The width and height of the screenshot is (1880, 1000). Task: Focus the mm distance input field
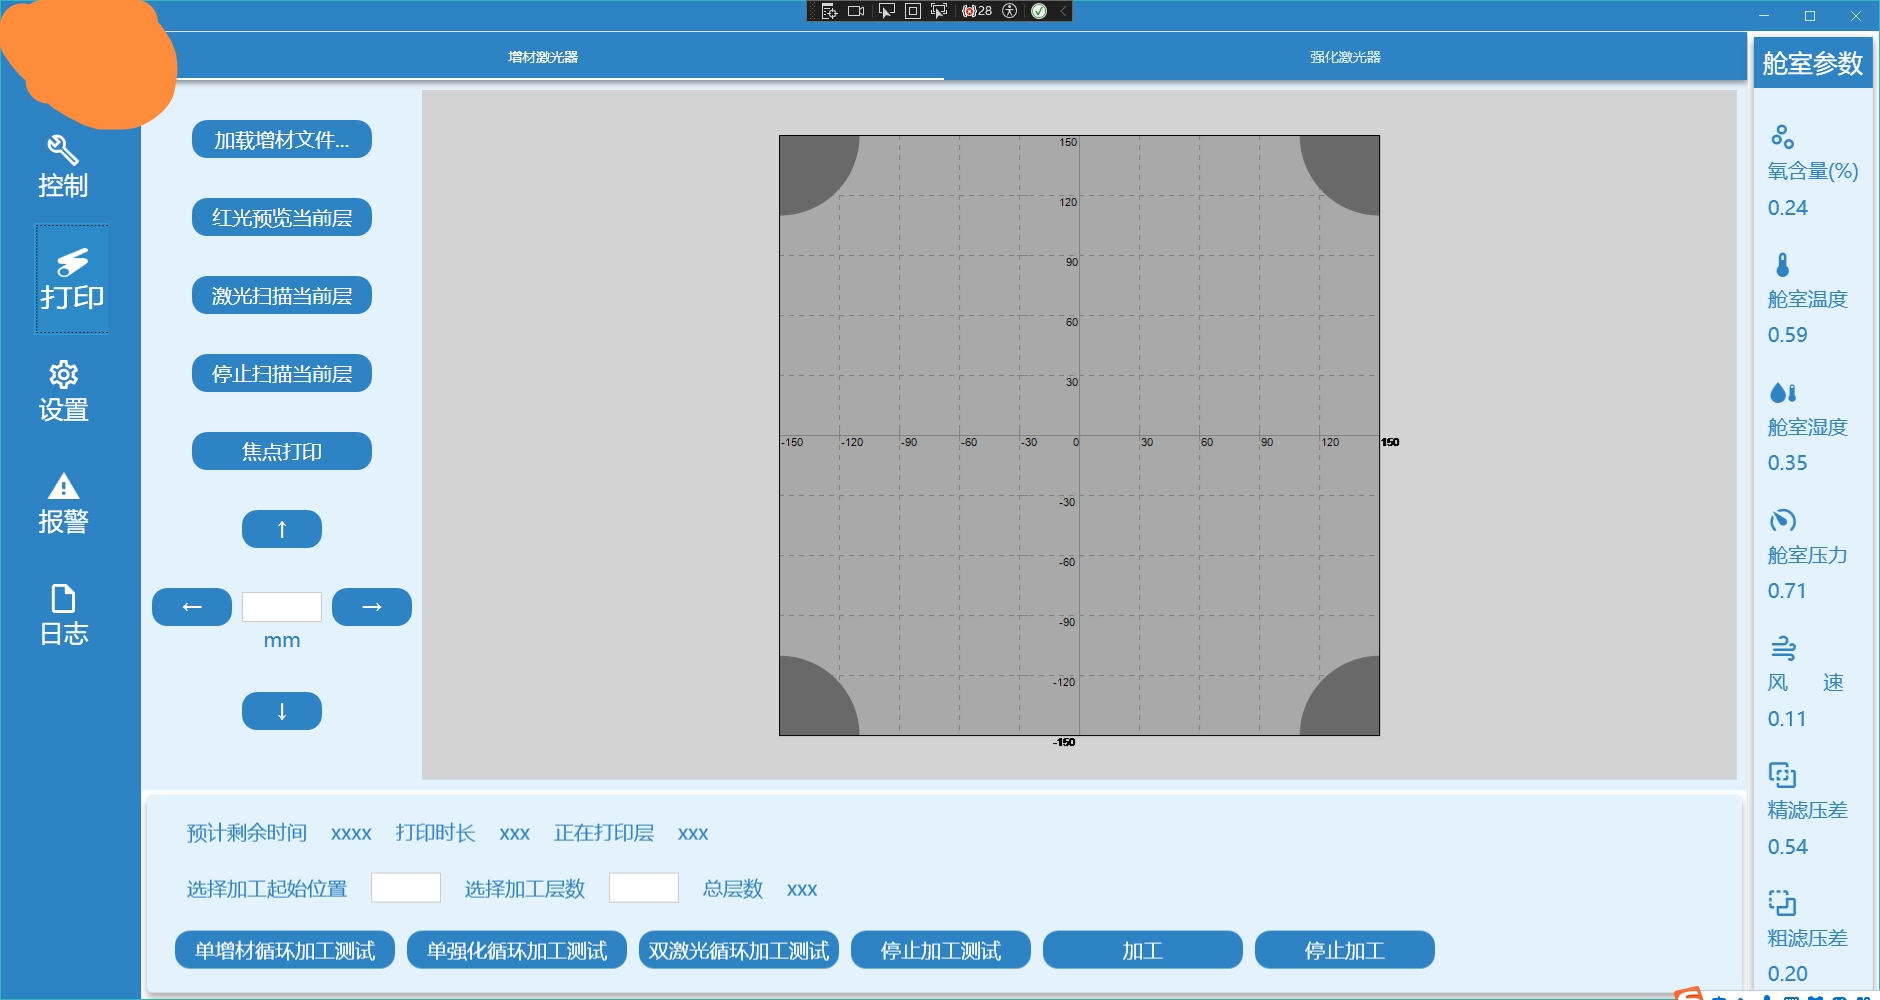(x=282, y=607)
